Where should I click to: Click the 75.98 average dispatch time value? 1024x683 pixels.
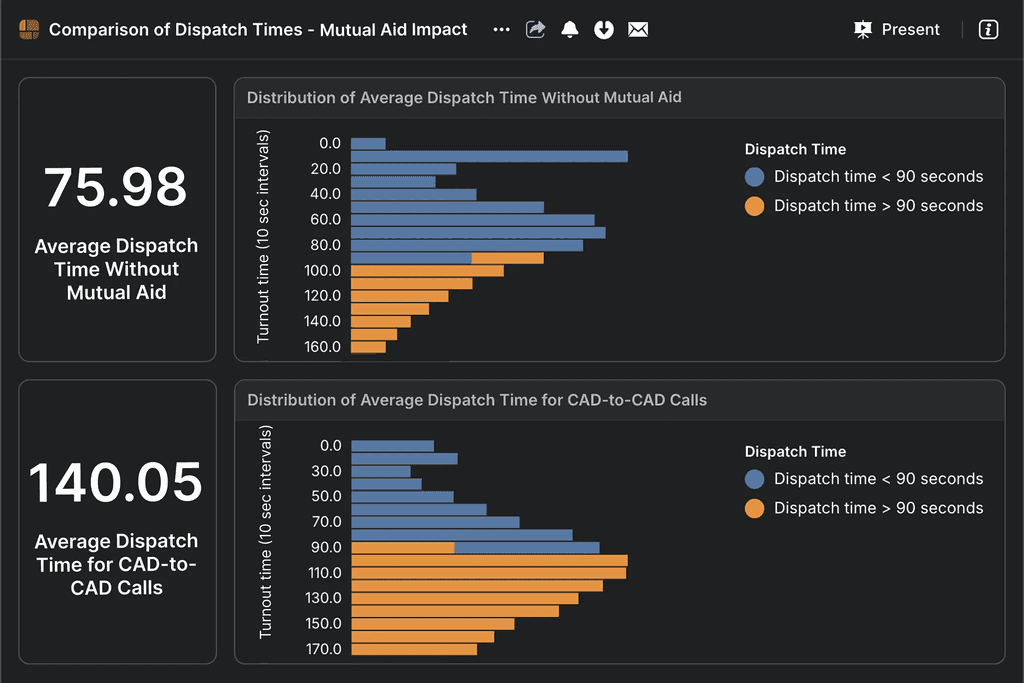click(116, 187)
